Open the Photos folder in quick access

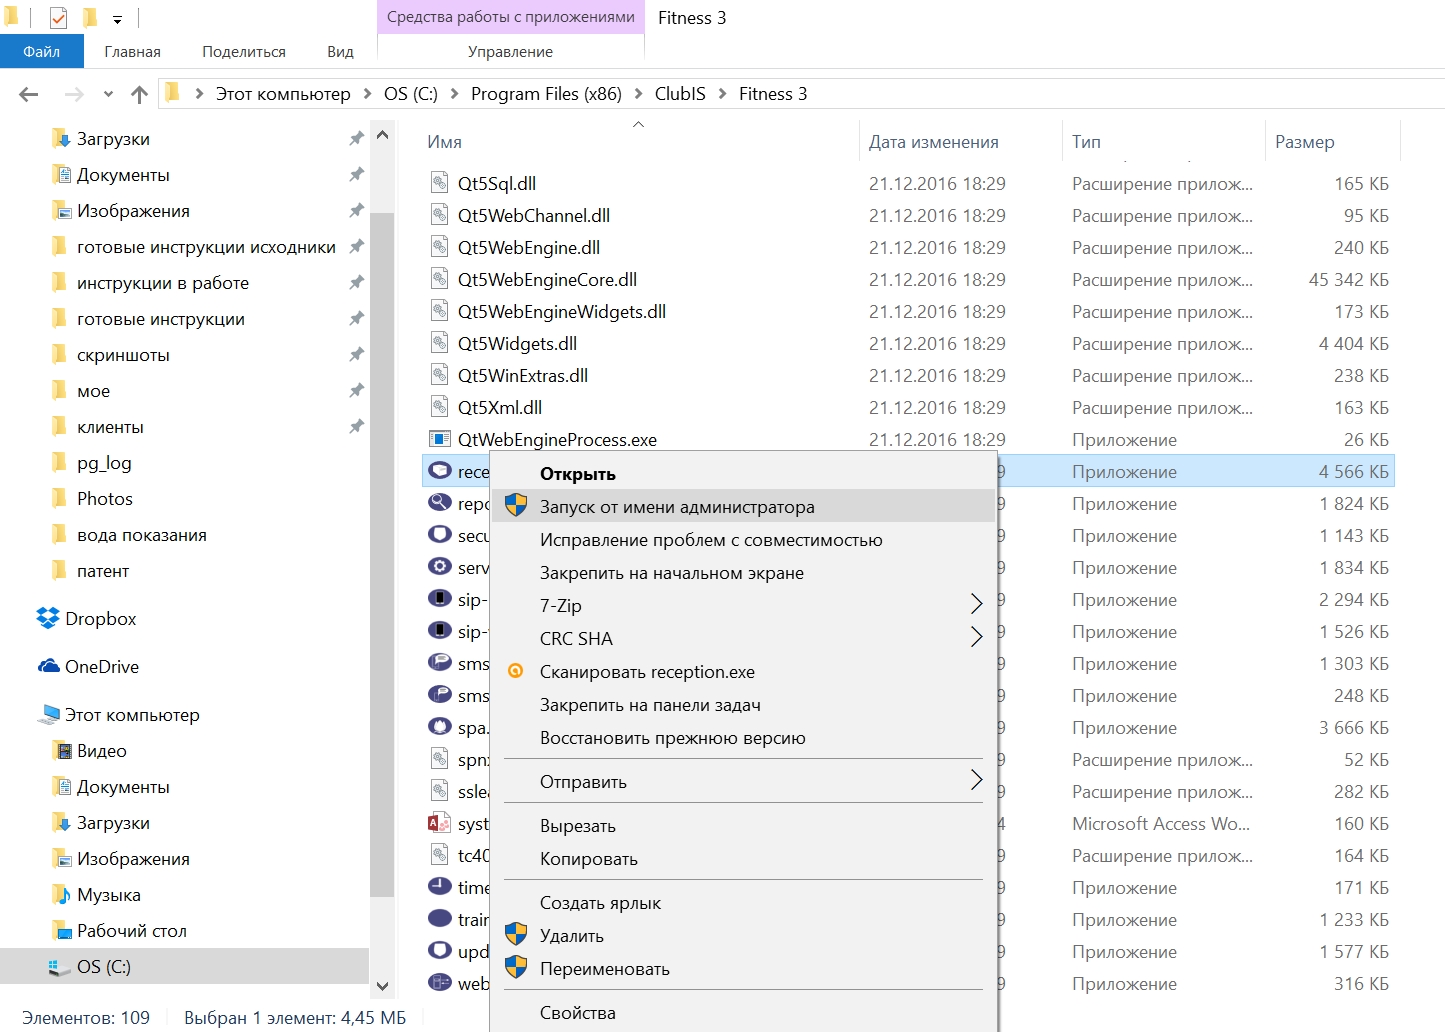pyautogui.click(x=104, y=499)
